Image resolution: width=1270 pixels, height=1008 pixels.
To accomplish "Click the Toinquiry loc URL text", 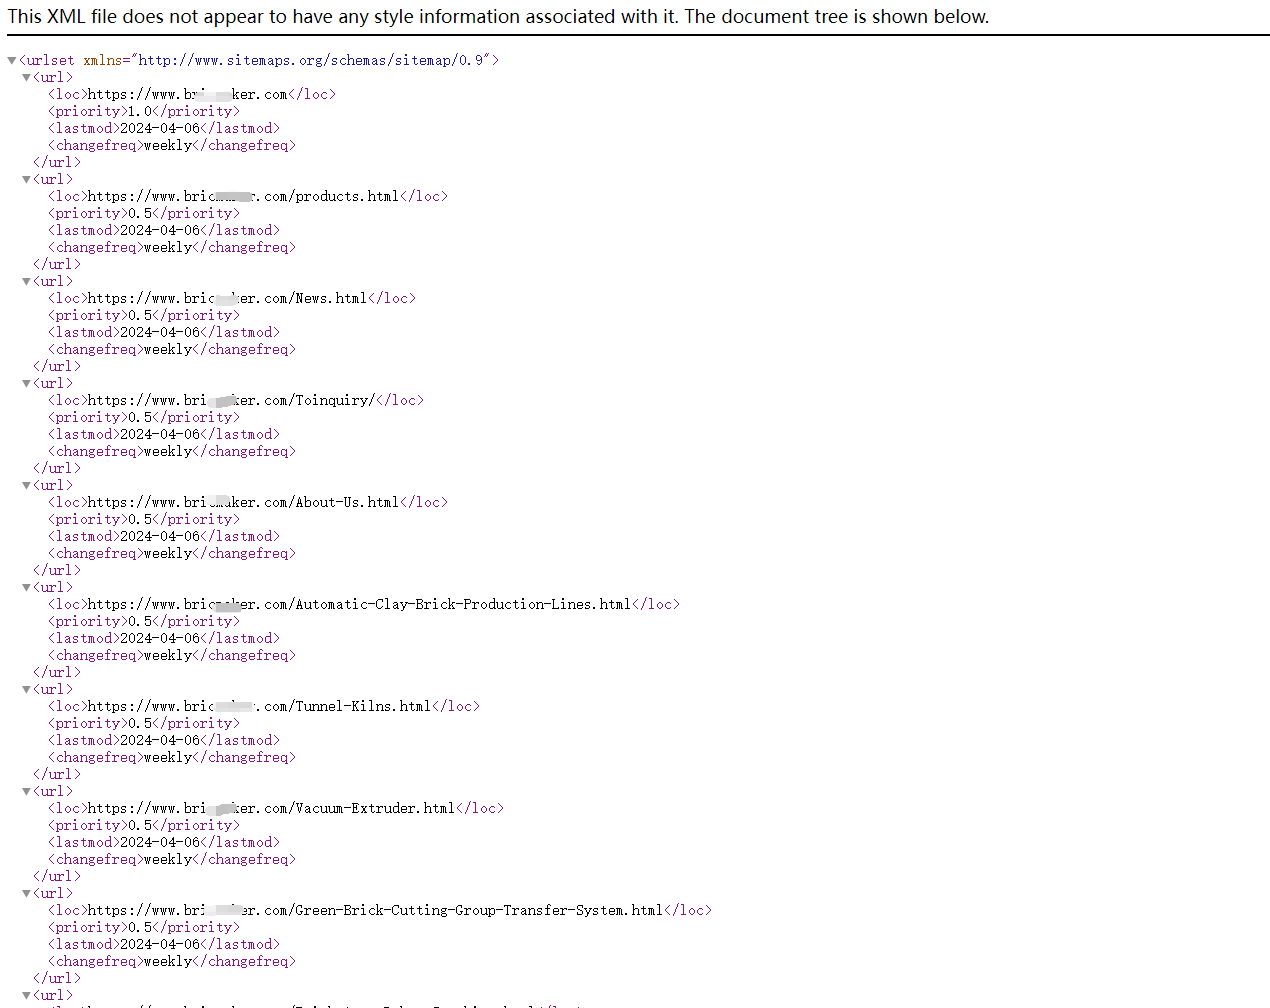I will point(231,401).
